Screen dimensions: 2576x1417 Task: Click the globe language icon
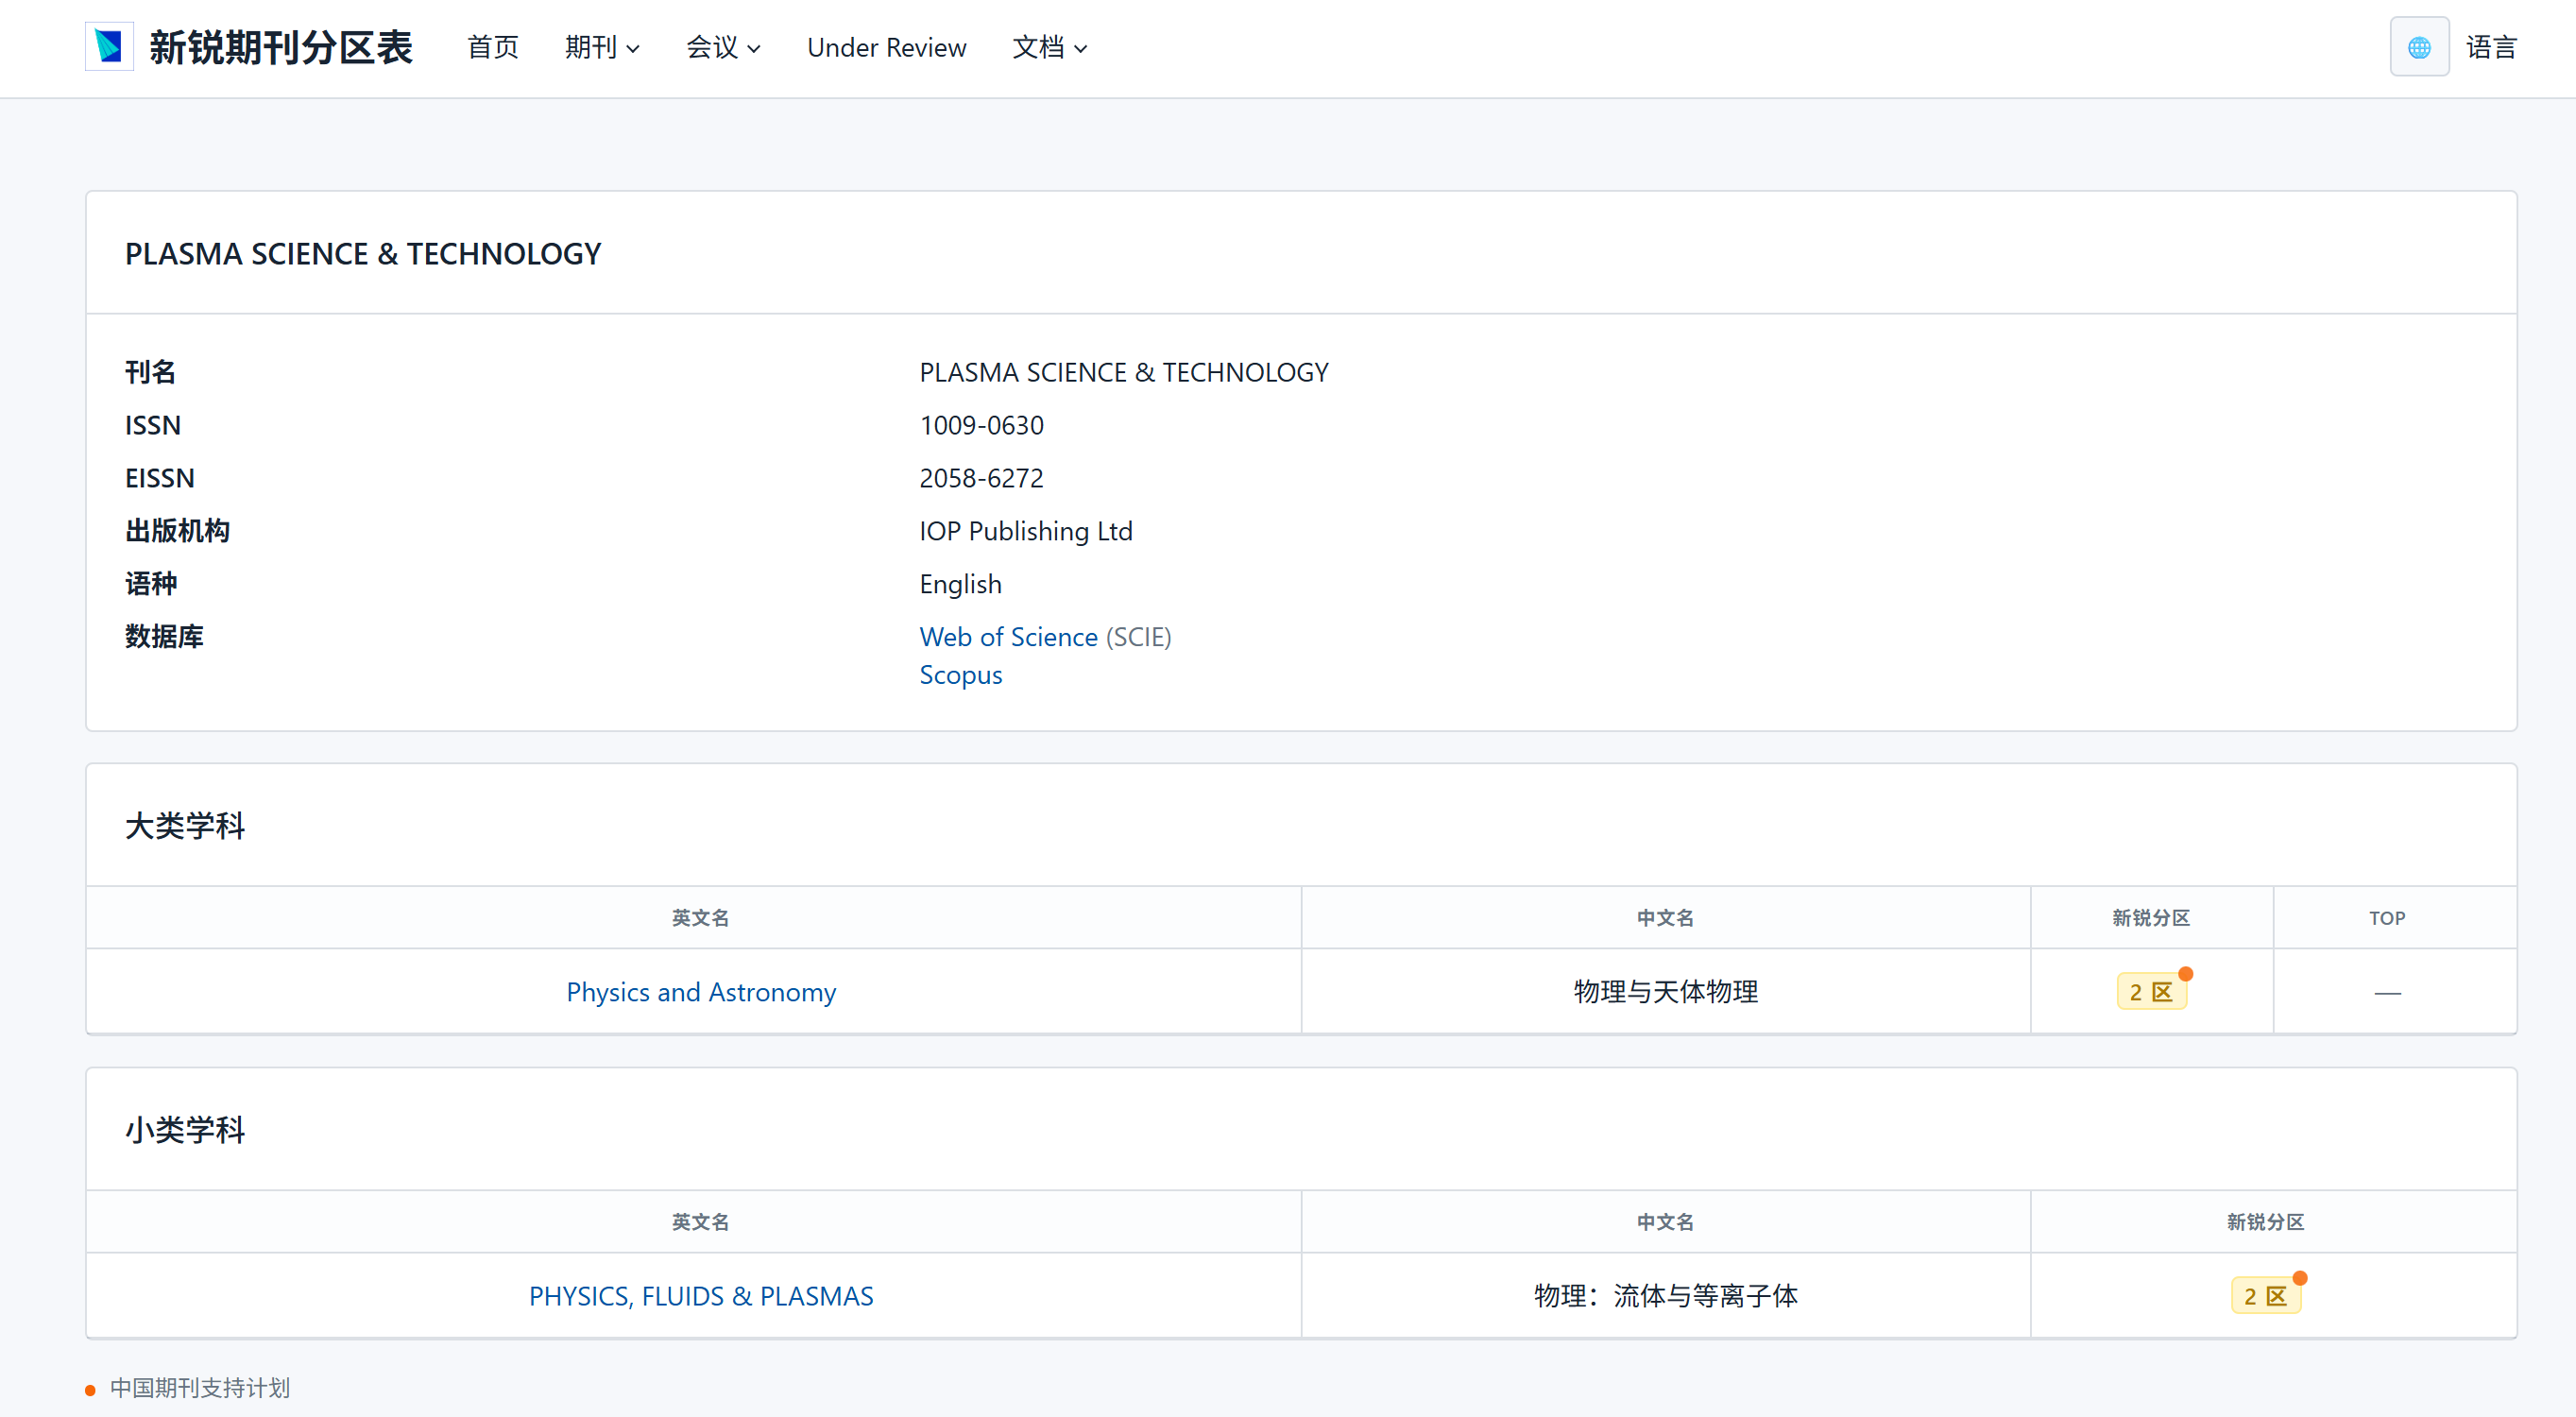click(x=2418, y=47)
